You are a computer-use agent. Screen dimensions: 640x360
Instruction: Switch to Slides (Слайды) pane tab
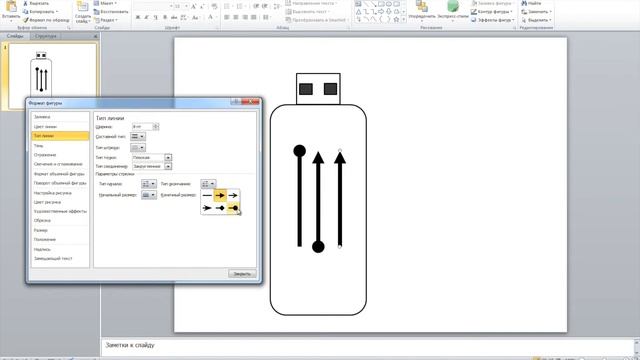[x=15, y=36]
